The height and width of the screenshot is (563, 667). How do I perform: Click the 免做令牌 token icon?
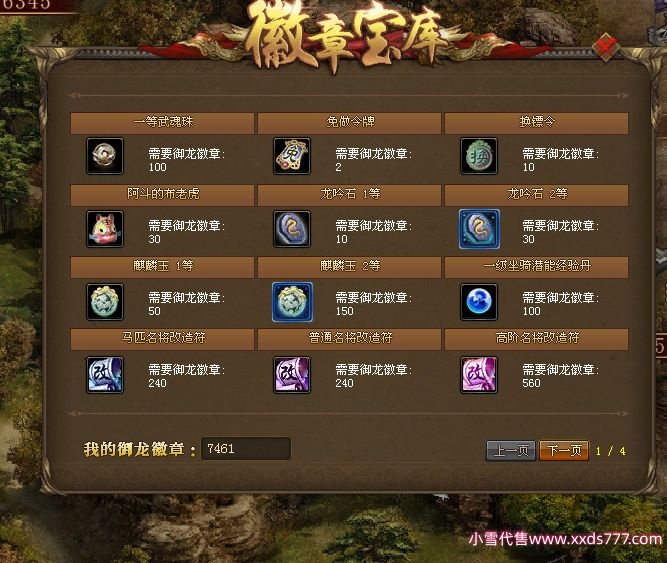point(292,156)
